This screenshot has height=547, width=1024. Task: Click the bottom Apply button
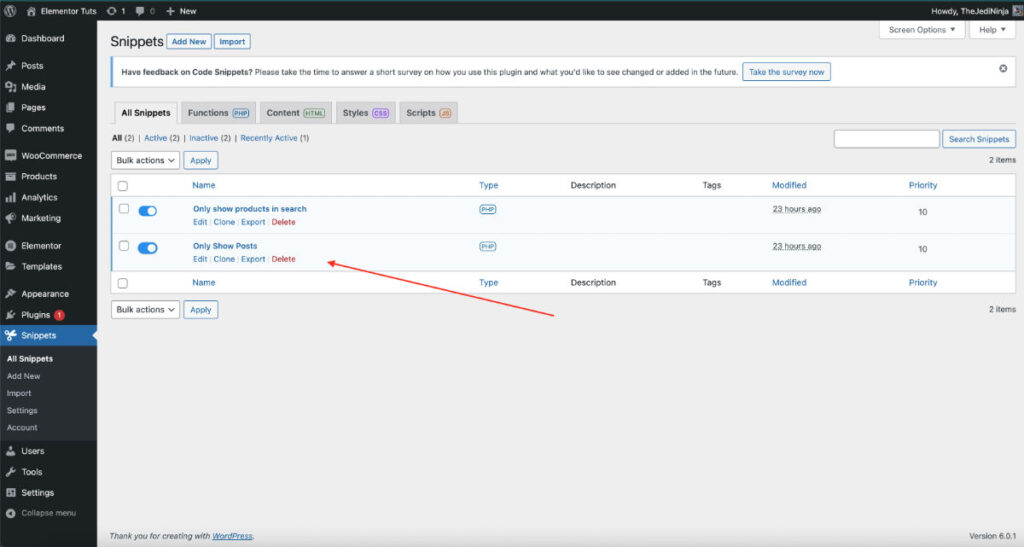click(x=200, y=309)
